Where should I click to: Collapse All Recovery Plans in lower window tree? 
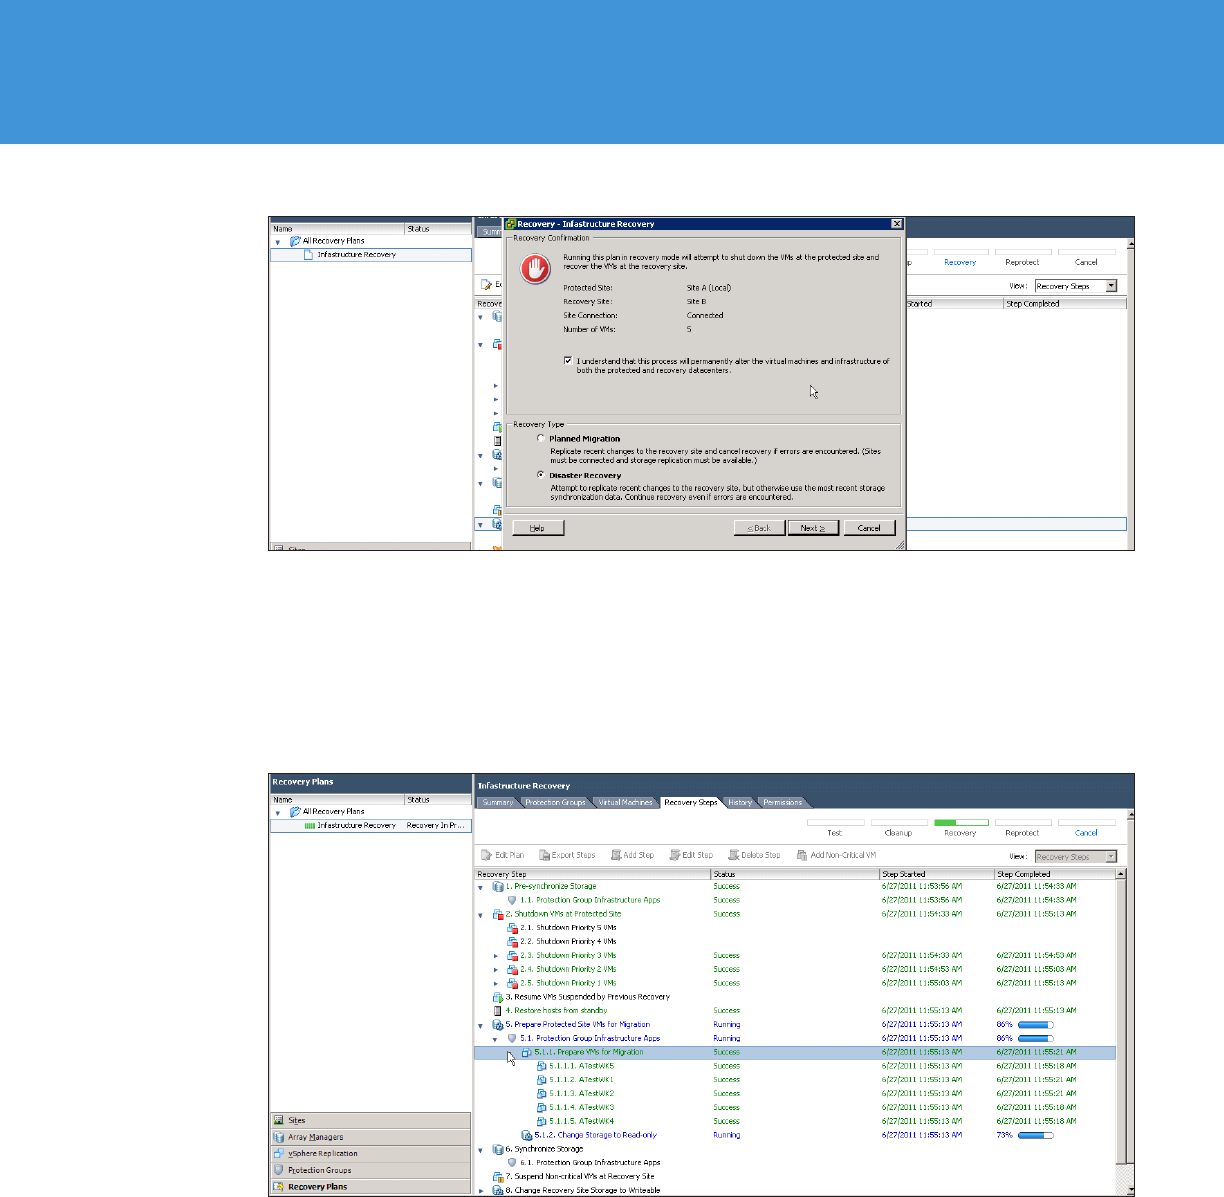pos(278,812)
